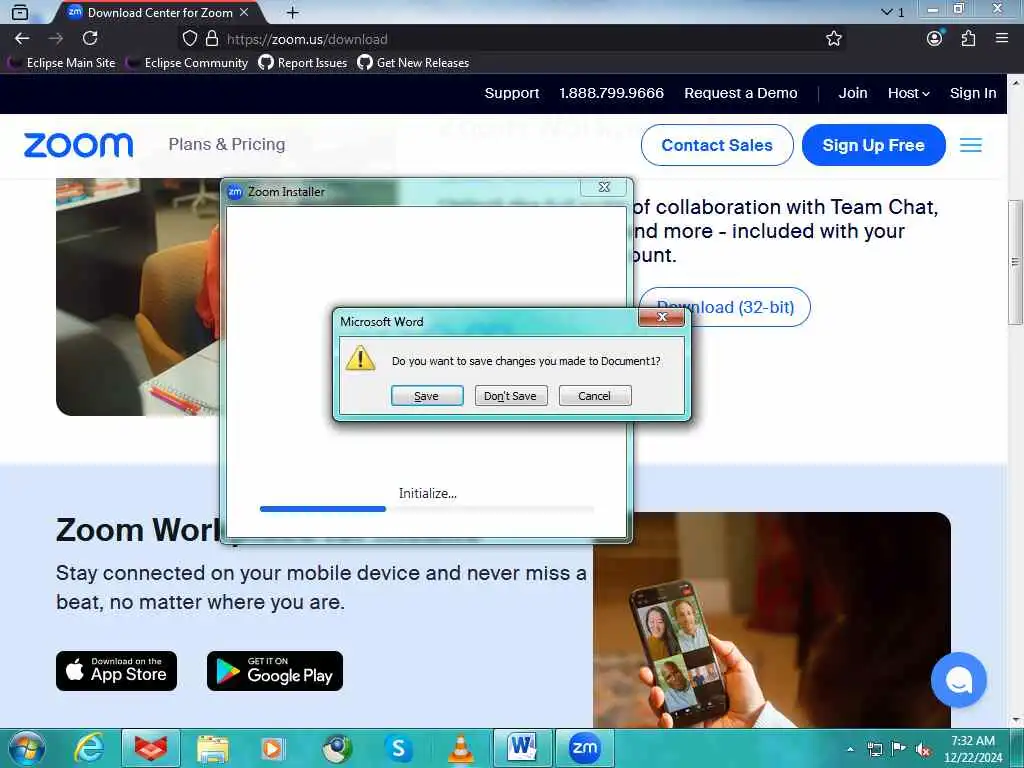The image size is (1024, 768).
Task: Open the Get New Releases bookmark
Action: point(413,63)
